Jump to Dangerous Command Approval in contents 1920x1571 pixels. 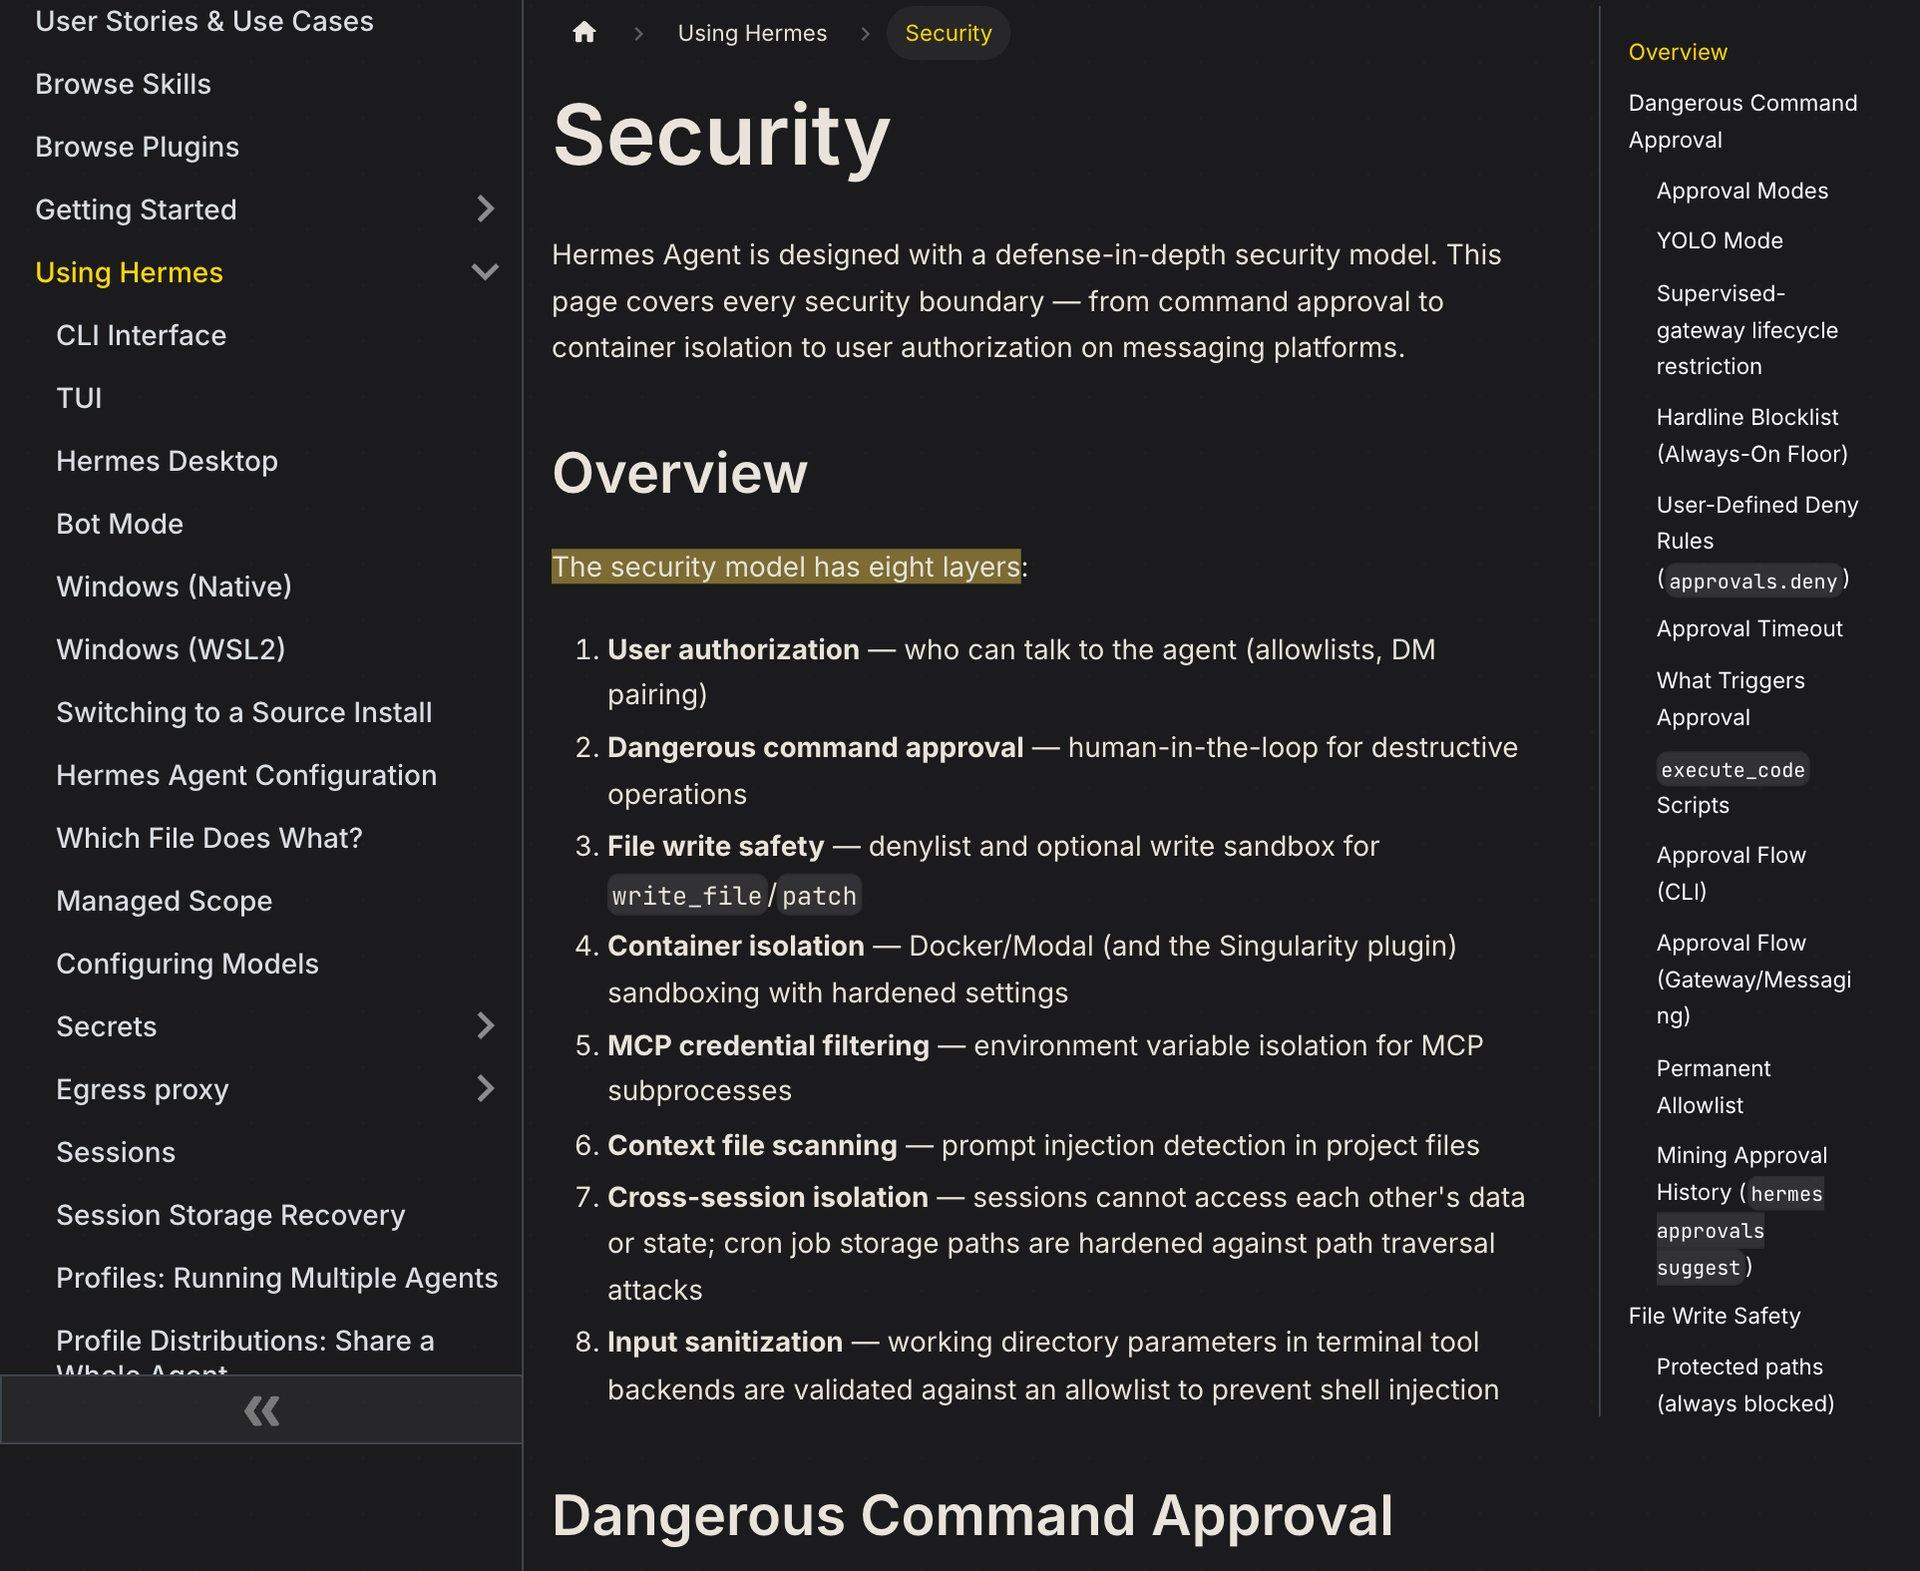1742,121
